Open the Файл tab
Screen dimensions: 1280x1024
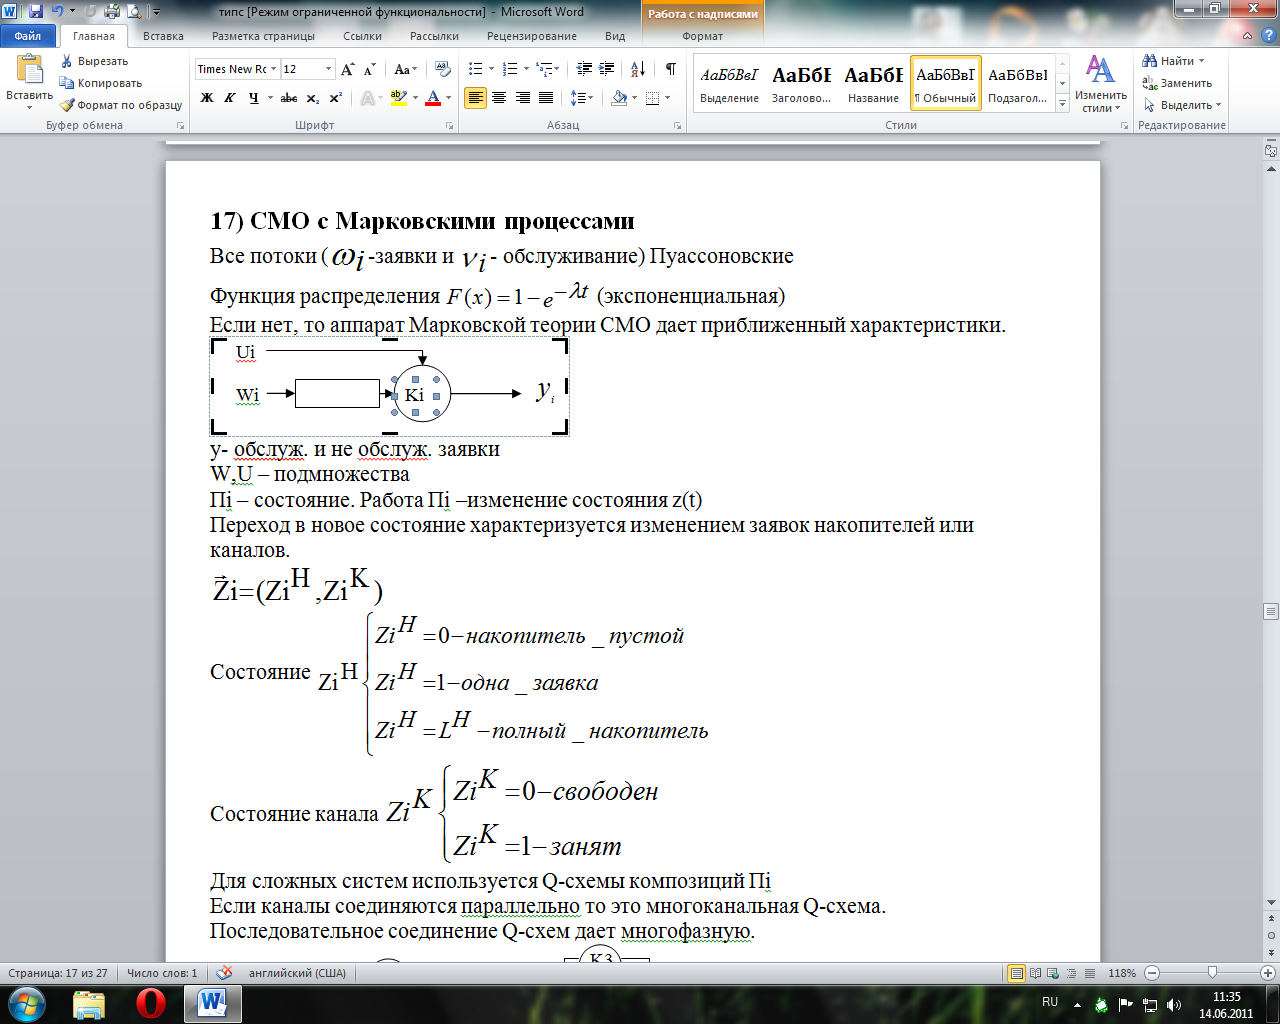pos(28,36)
